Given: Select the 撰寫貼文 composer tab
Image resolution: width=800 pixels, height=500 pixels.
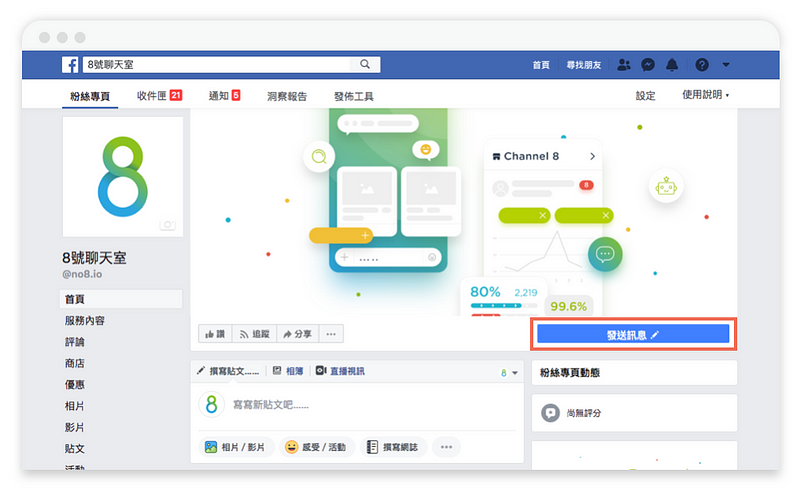Looking at the screenshot, I should (228, 371).
